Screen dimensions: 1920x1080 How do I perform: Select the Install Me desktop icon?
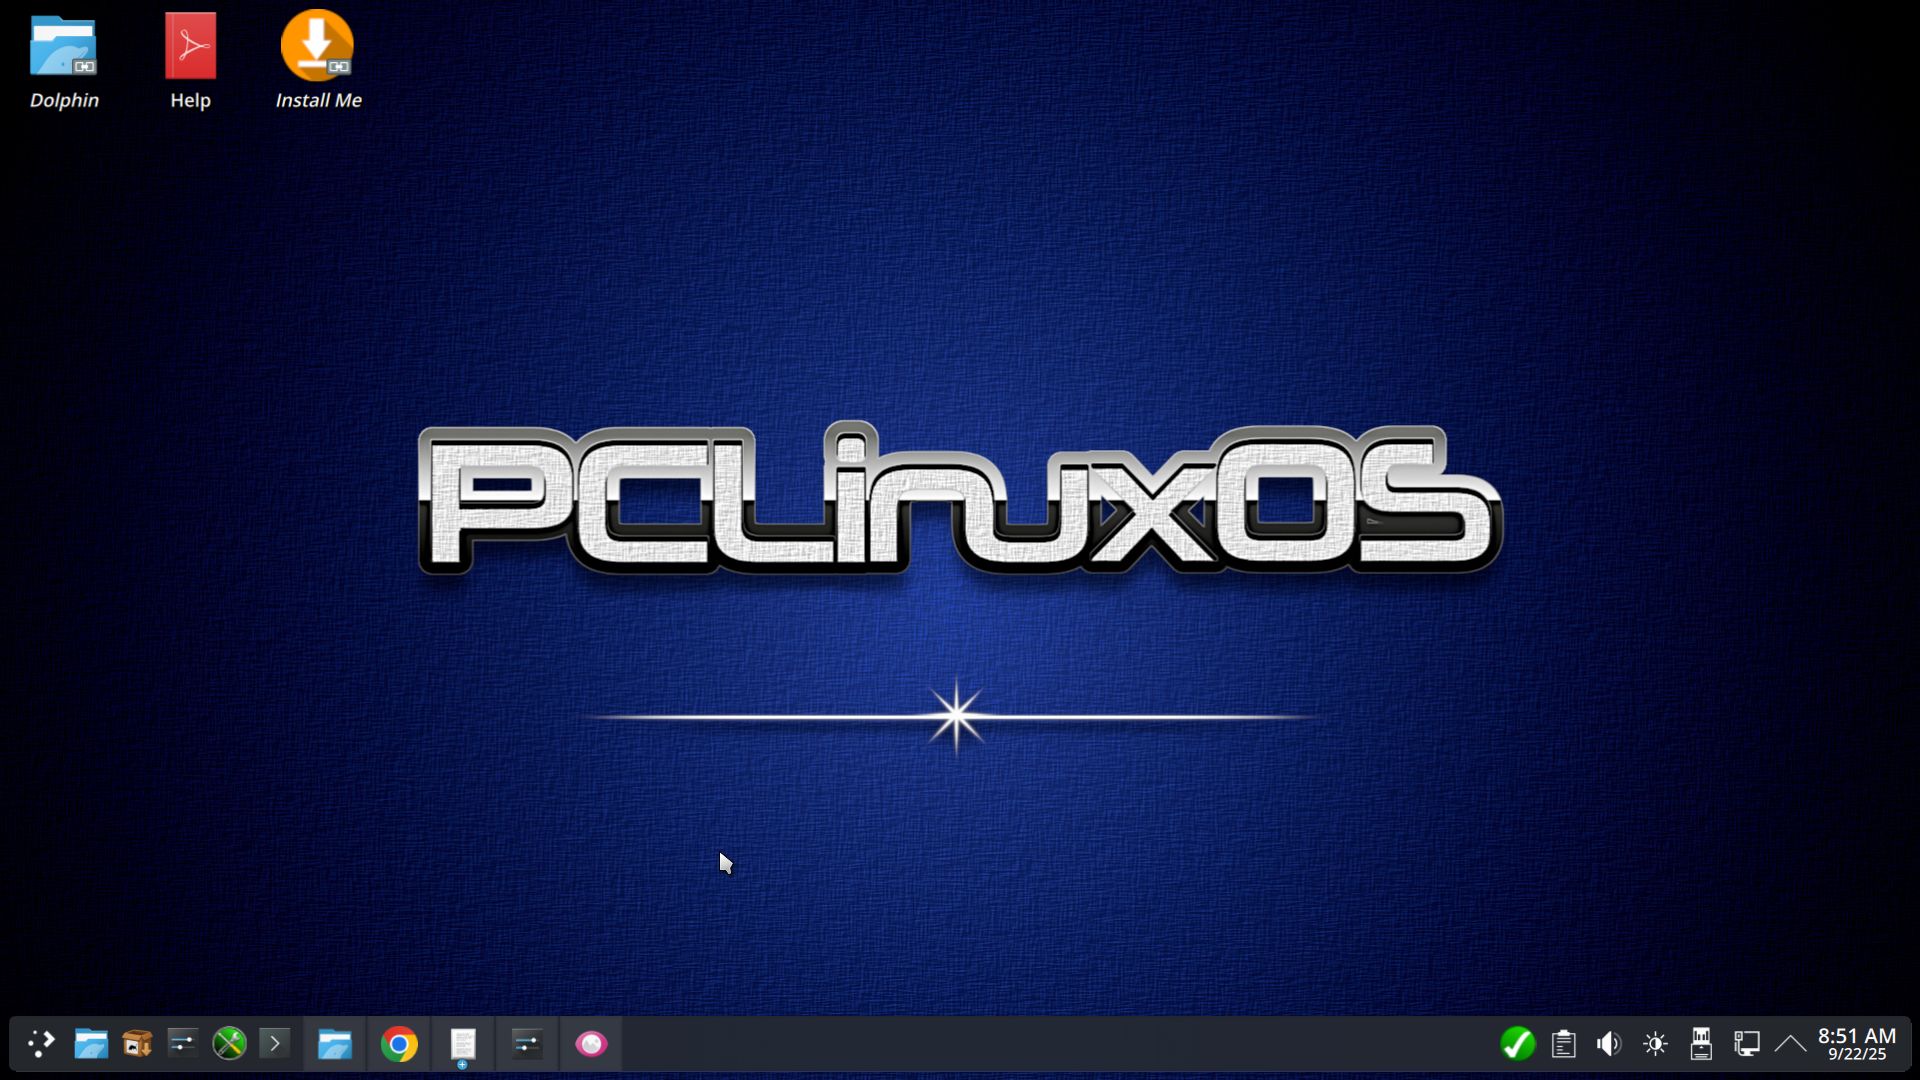317,60
